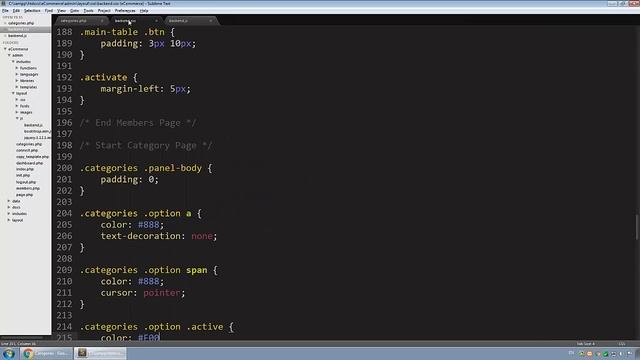Click the line and column status indicator

click(x=18, y=344)
